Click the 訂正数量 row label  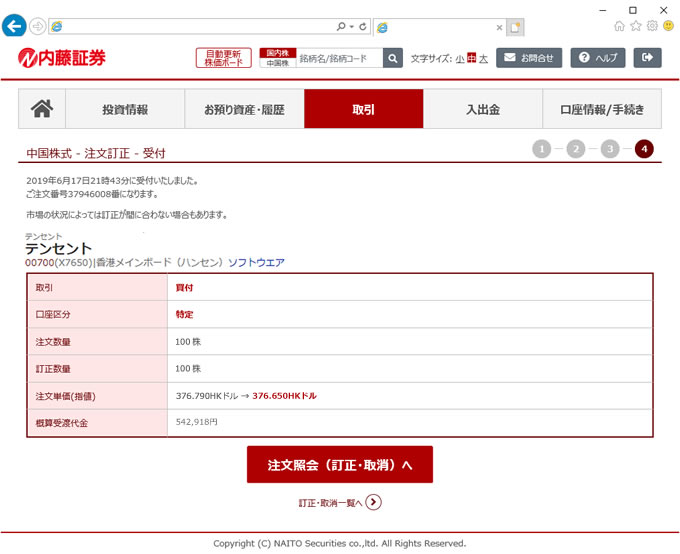[x=53, y=369]
